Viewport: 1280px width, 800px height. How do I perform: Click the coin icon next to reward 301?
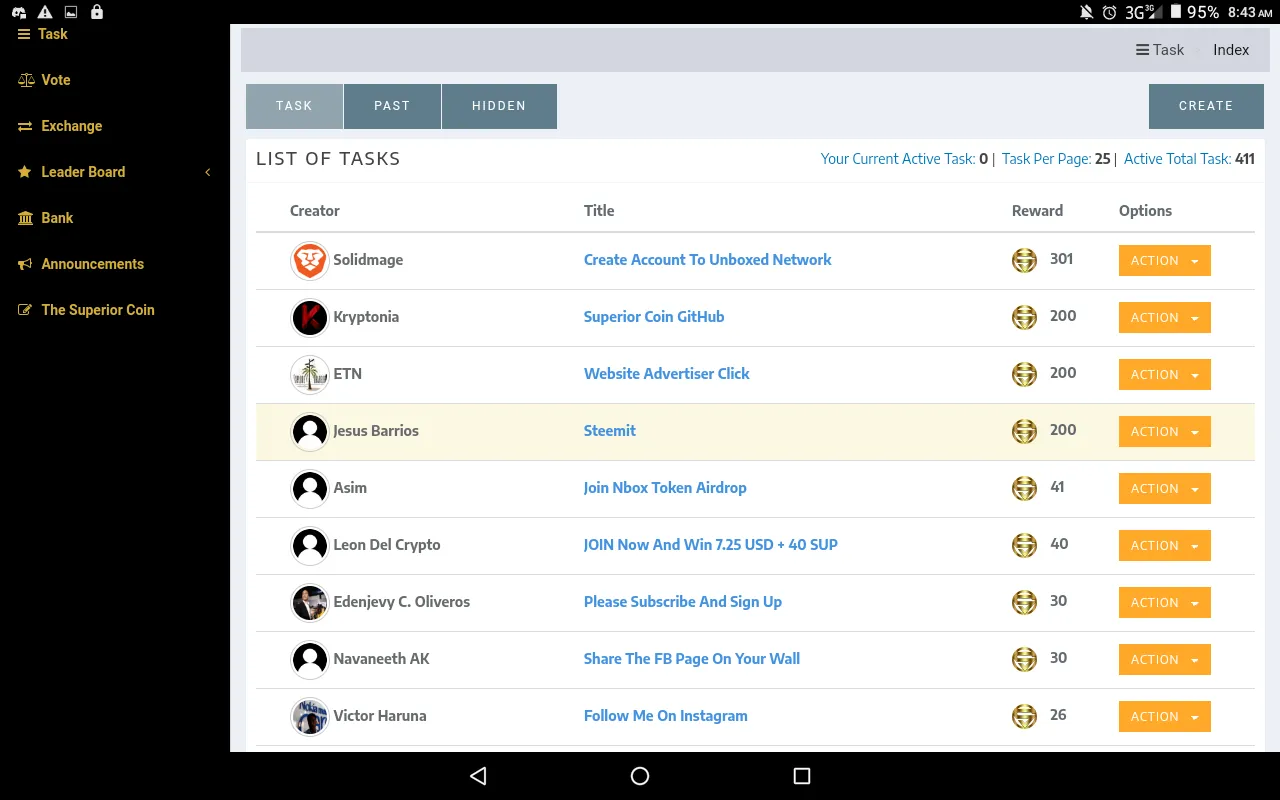(1024, 260)
